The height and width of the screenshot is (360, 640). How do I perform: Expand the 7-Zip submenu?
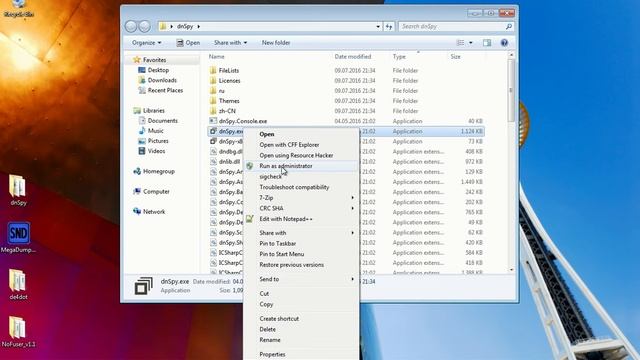pos(301,198)
